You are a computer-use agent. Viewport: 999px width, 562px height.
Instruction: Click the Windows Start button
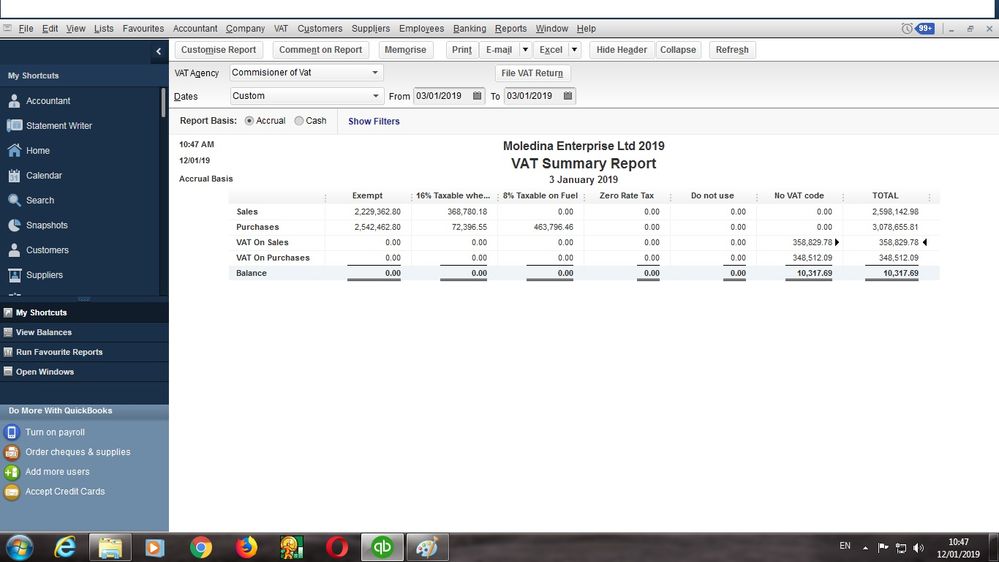pos(19,547)
